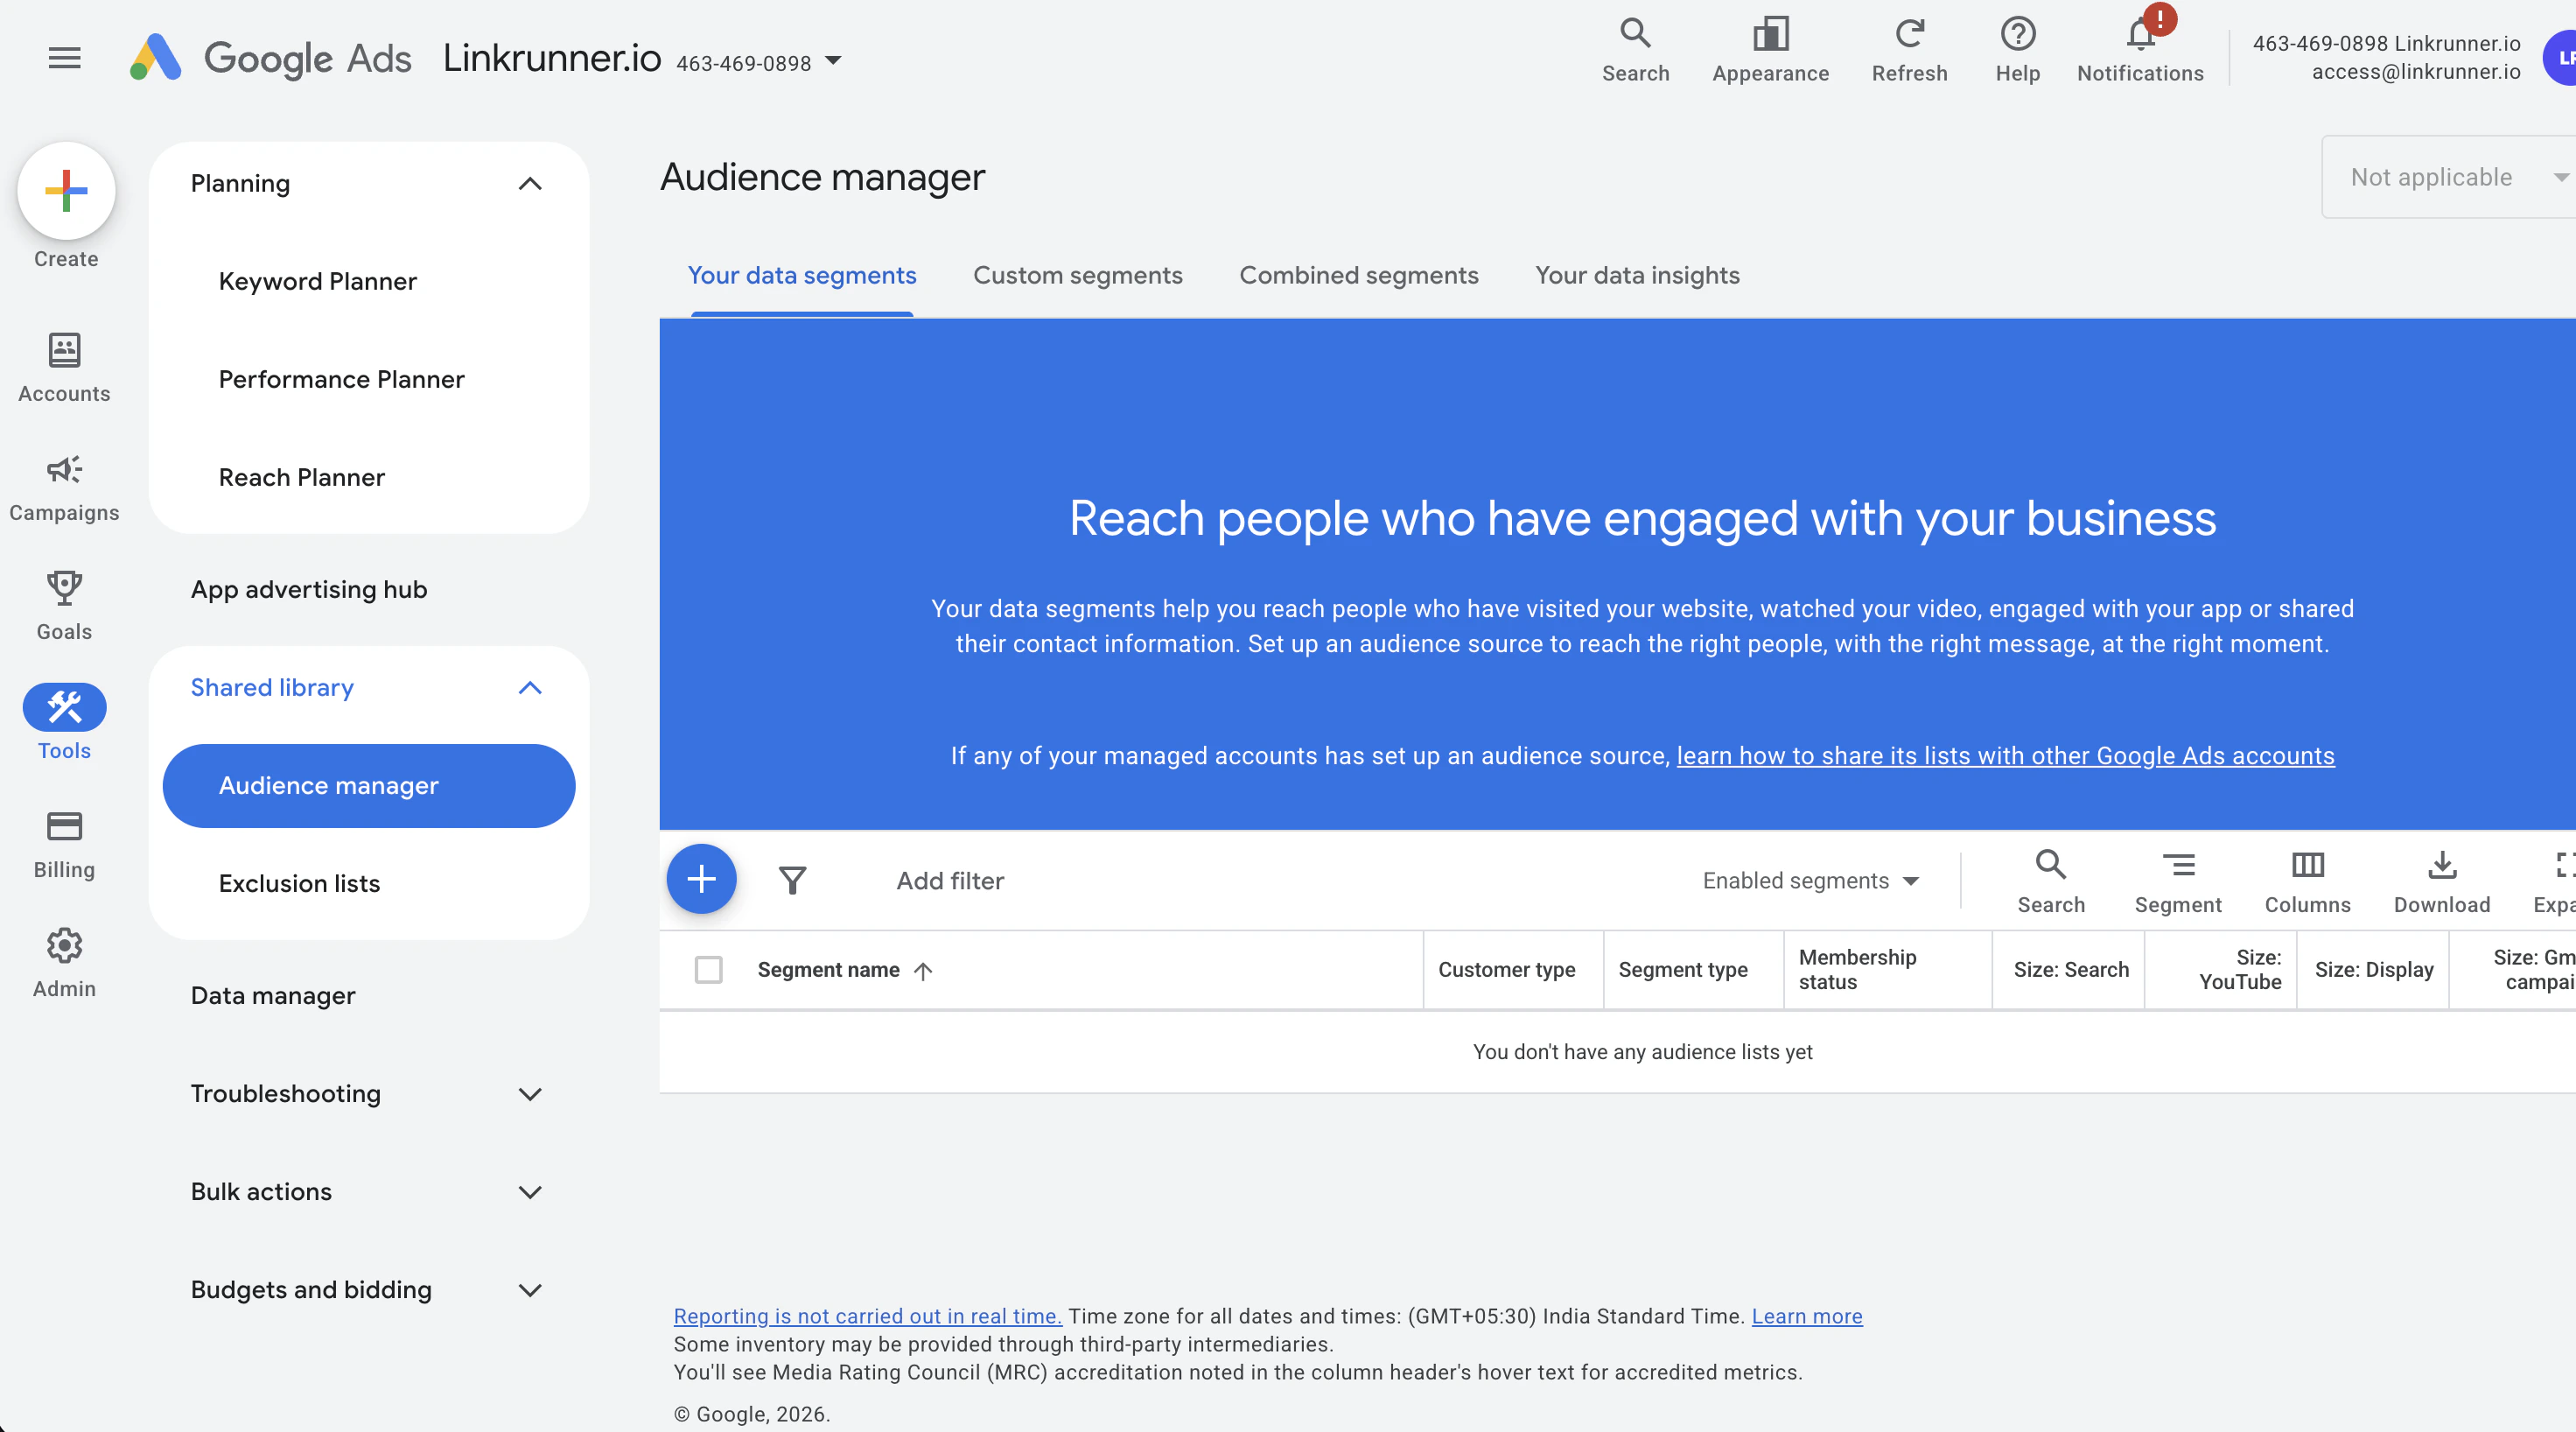This screenshot has width=2576, height=1432.
Task: Open the Enabled segments dropdown
Action: pyautogui.click(x=1811, y=880)
